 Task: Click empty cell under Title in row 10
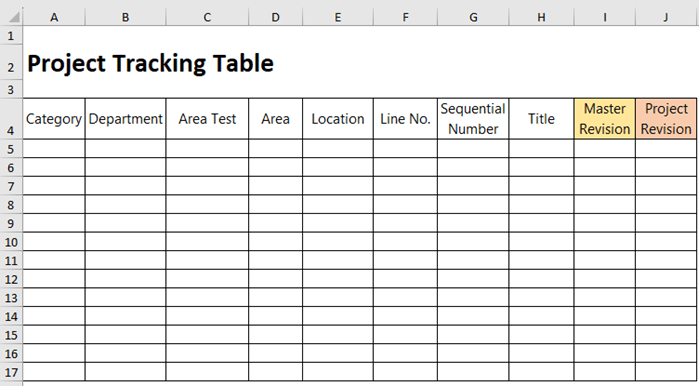coord(541,242)
